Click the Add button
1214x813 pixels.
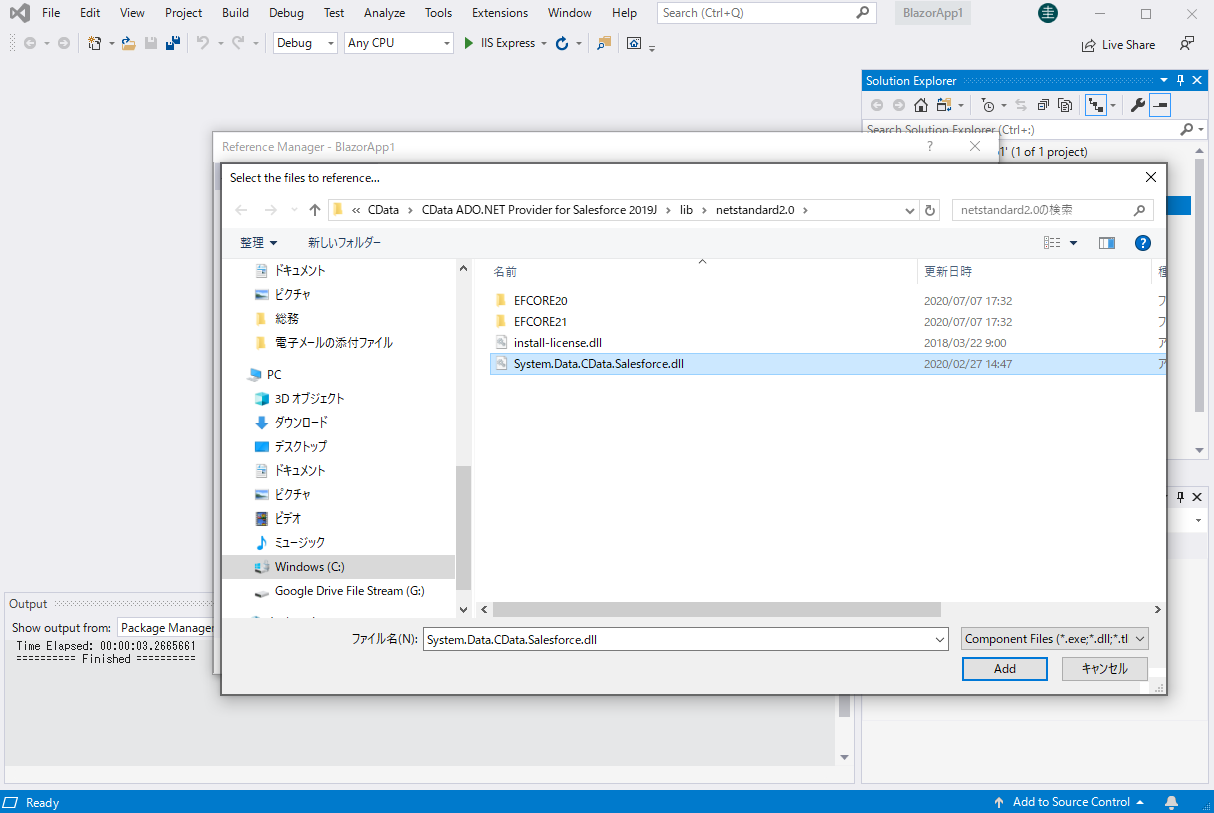click(x=1004, y=669)
